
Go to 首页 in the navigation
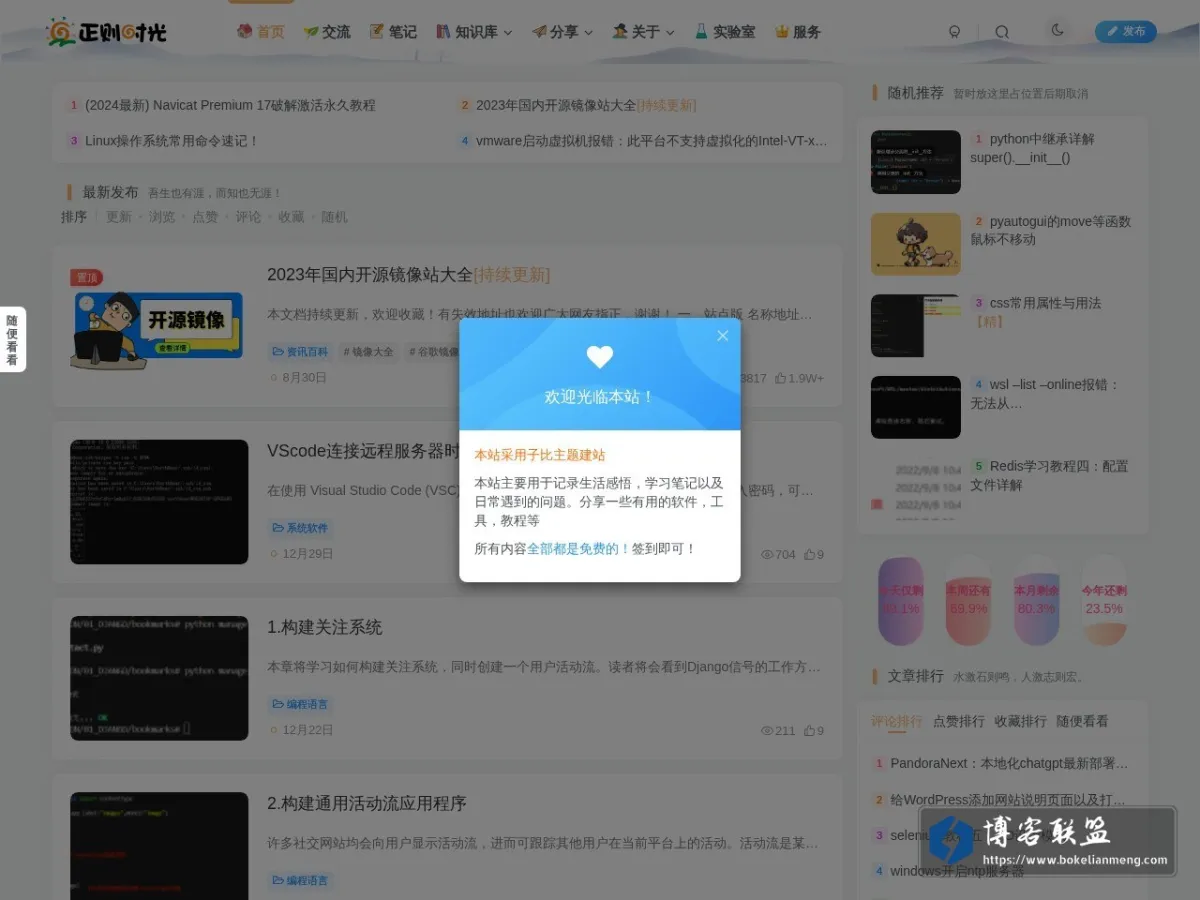[x=260, y=32]
